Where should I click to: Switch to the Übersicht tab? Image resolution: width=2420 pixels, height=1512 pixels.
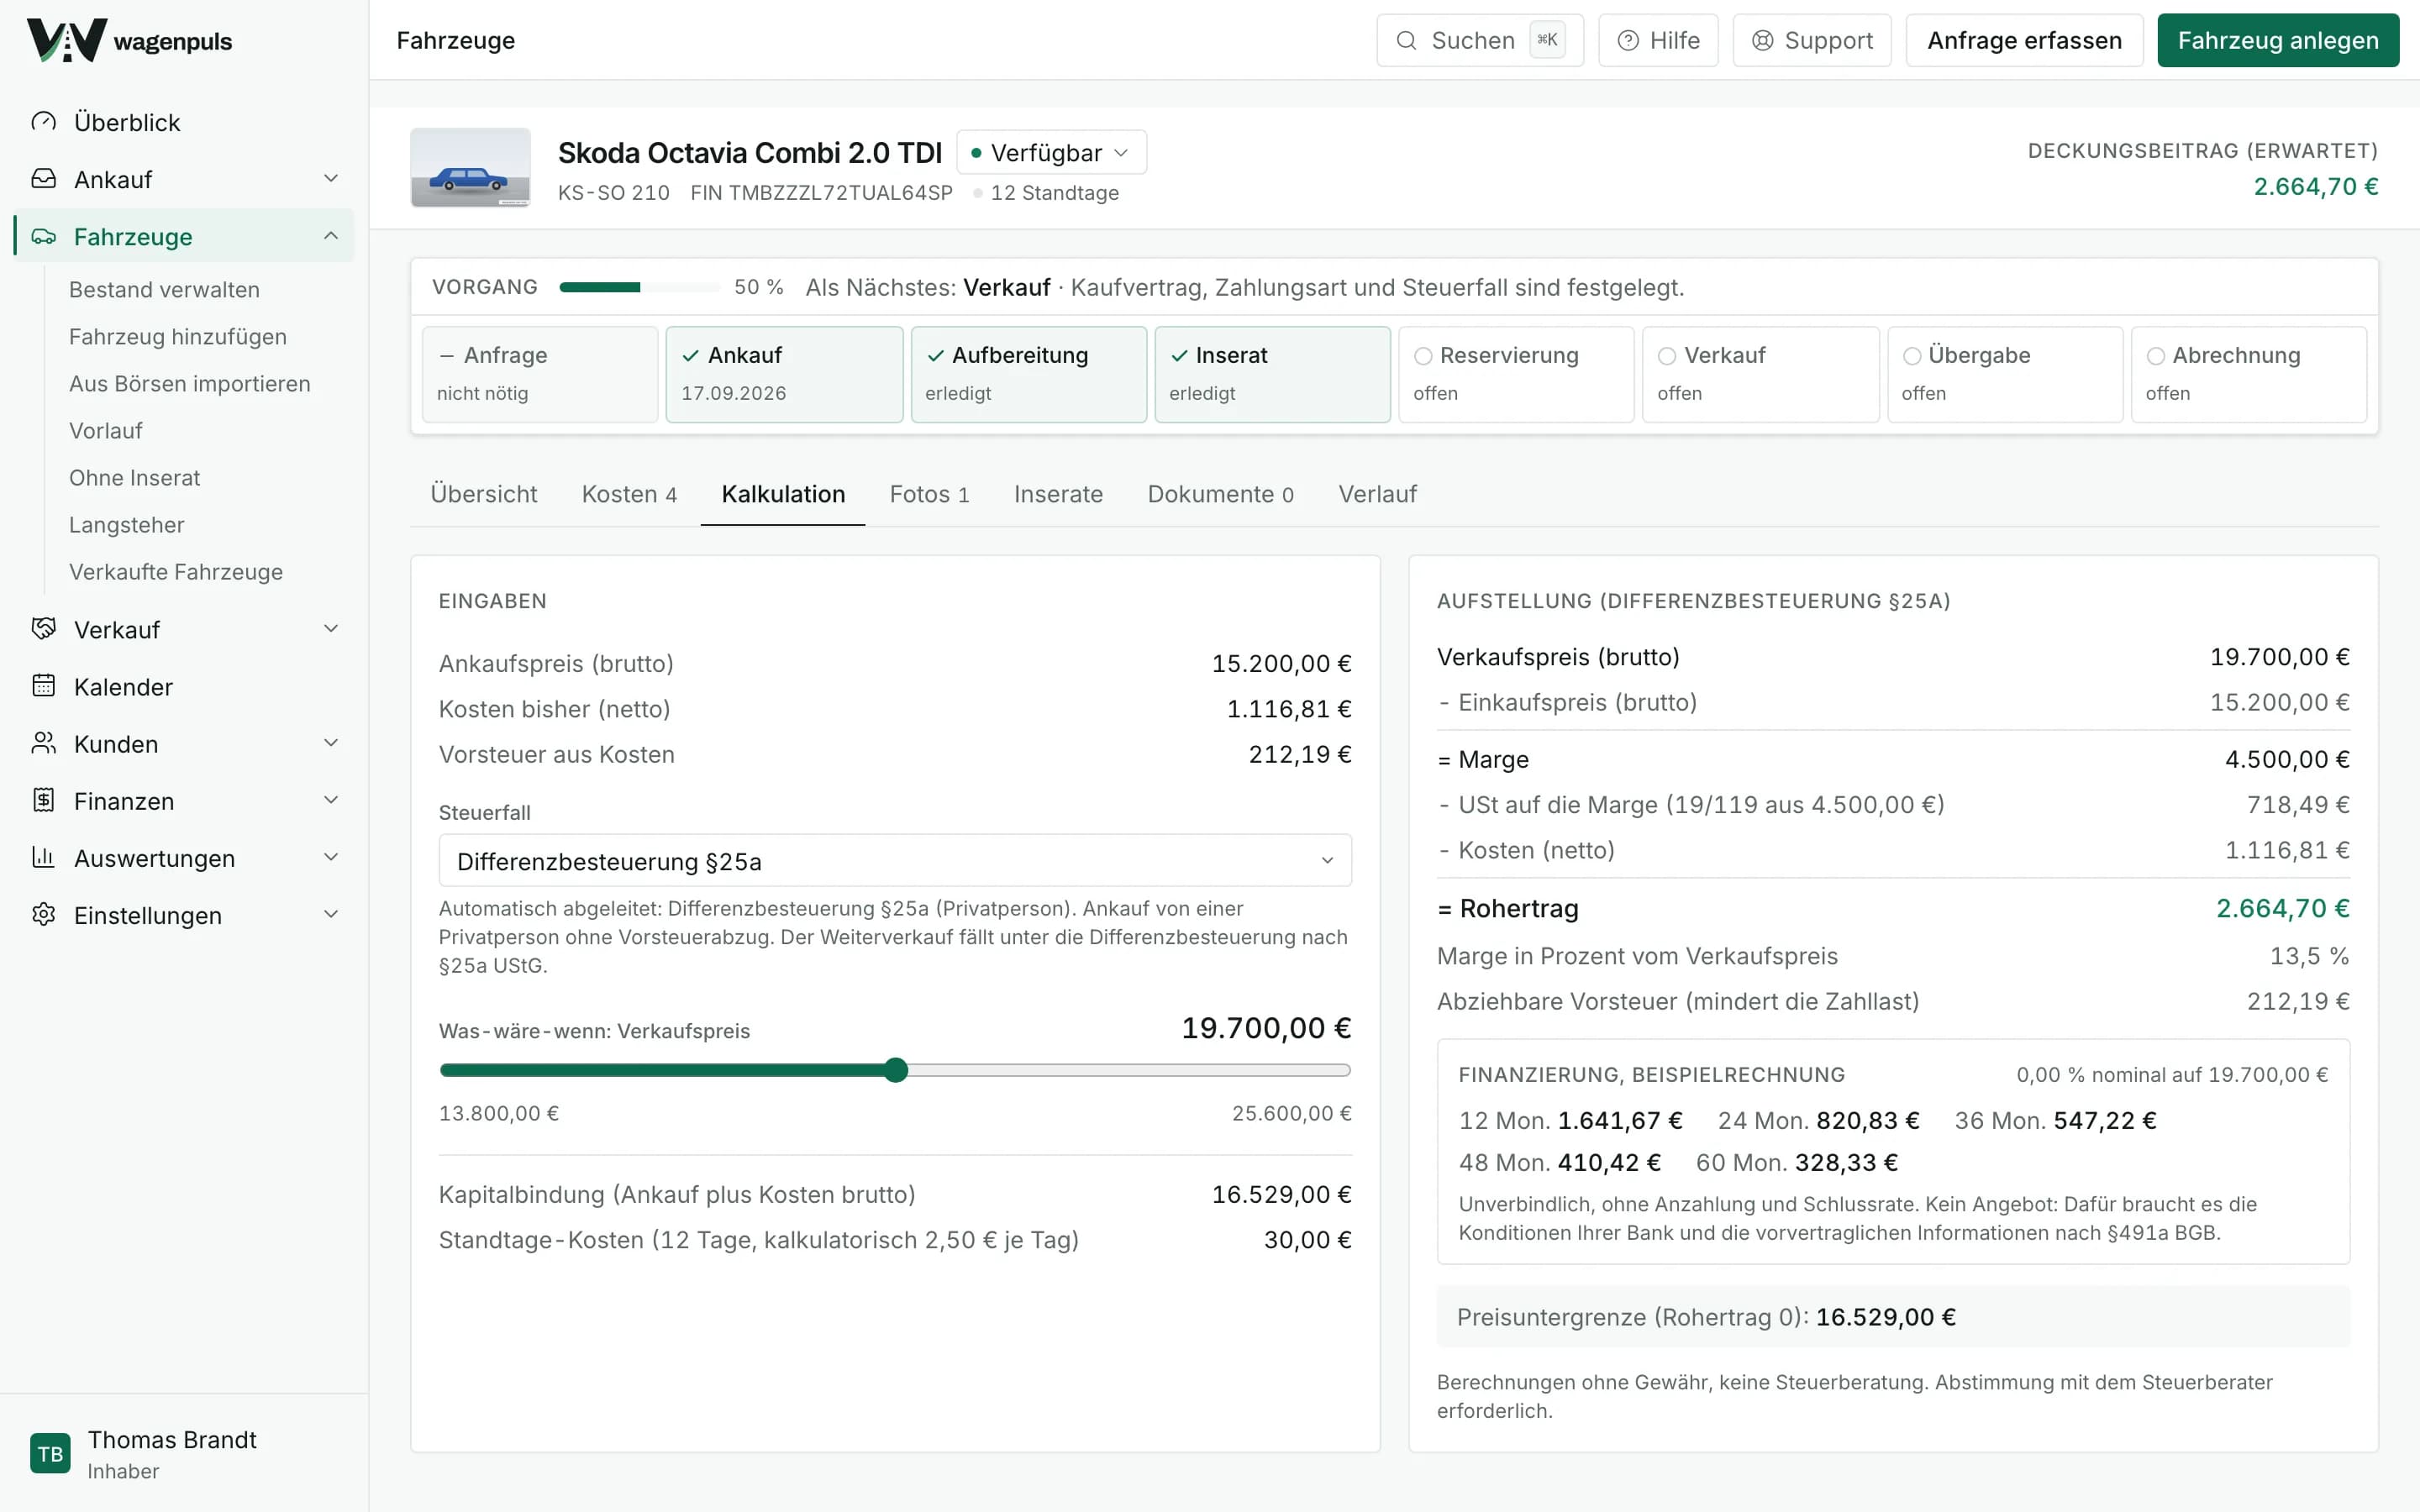coord(483,494)
